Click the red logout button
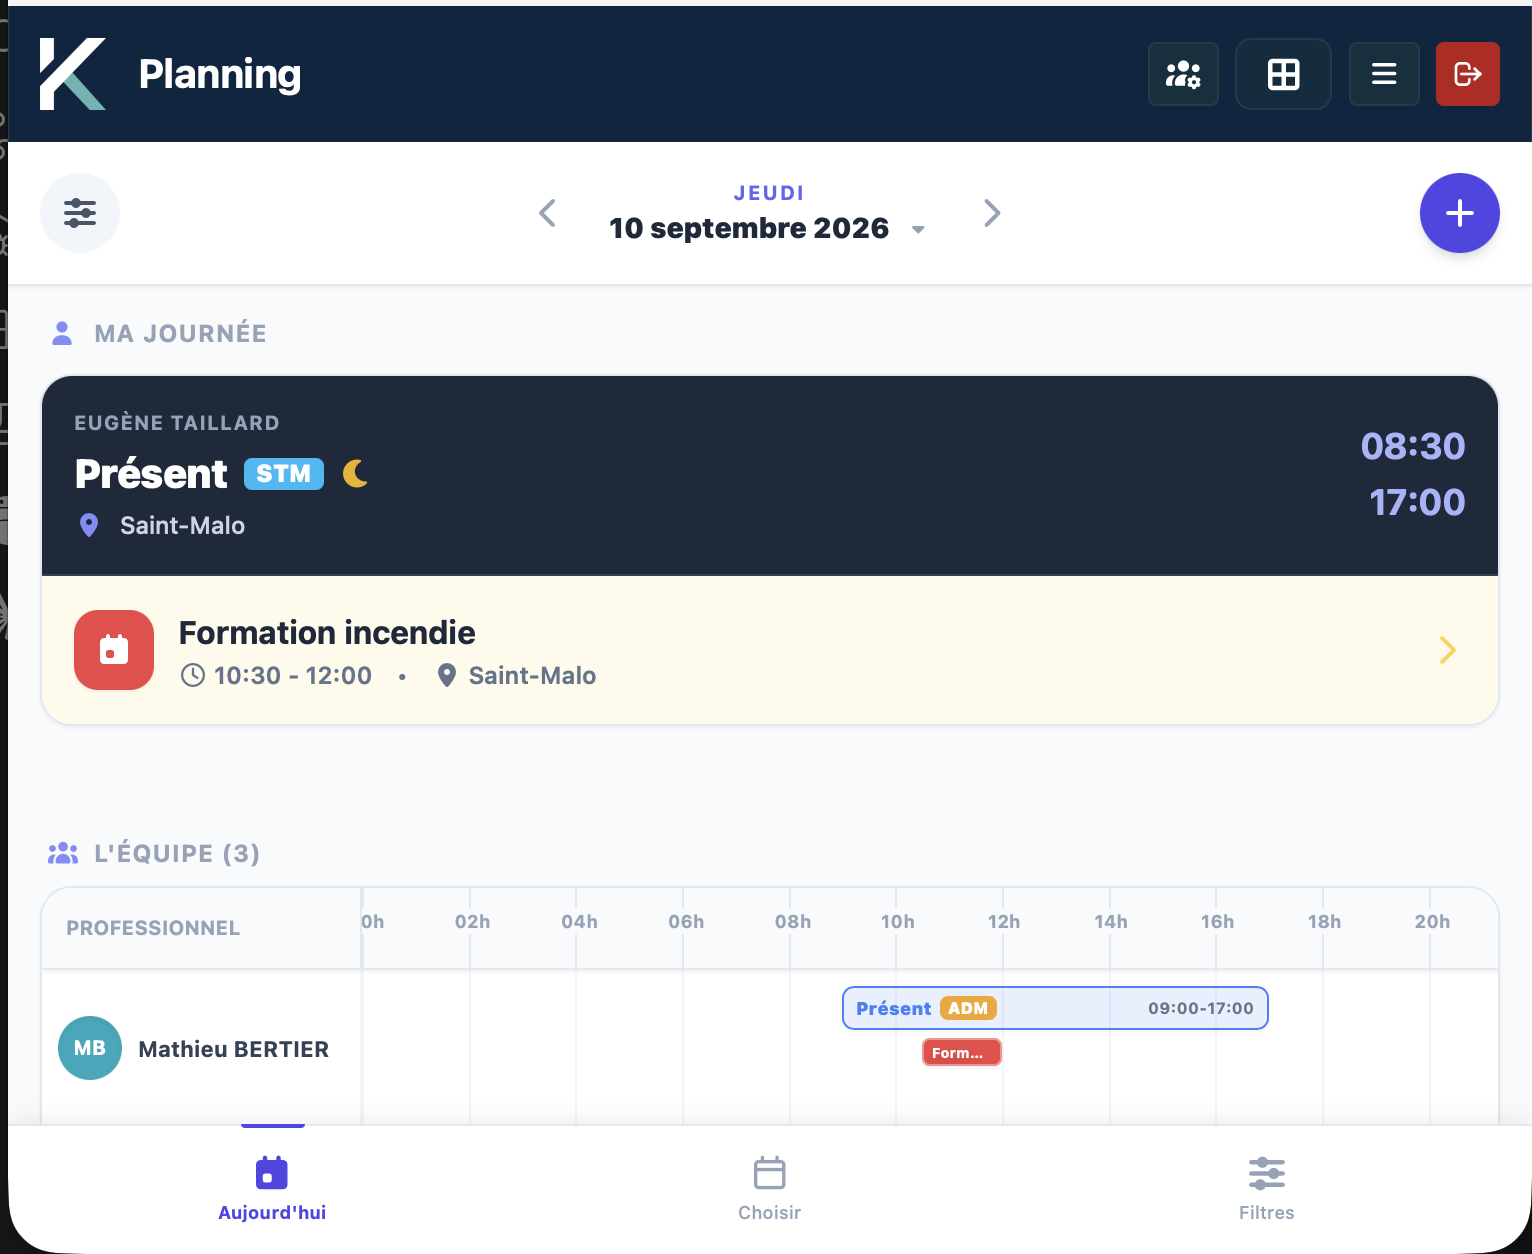 click(1468, 74)
